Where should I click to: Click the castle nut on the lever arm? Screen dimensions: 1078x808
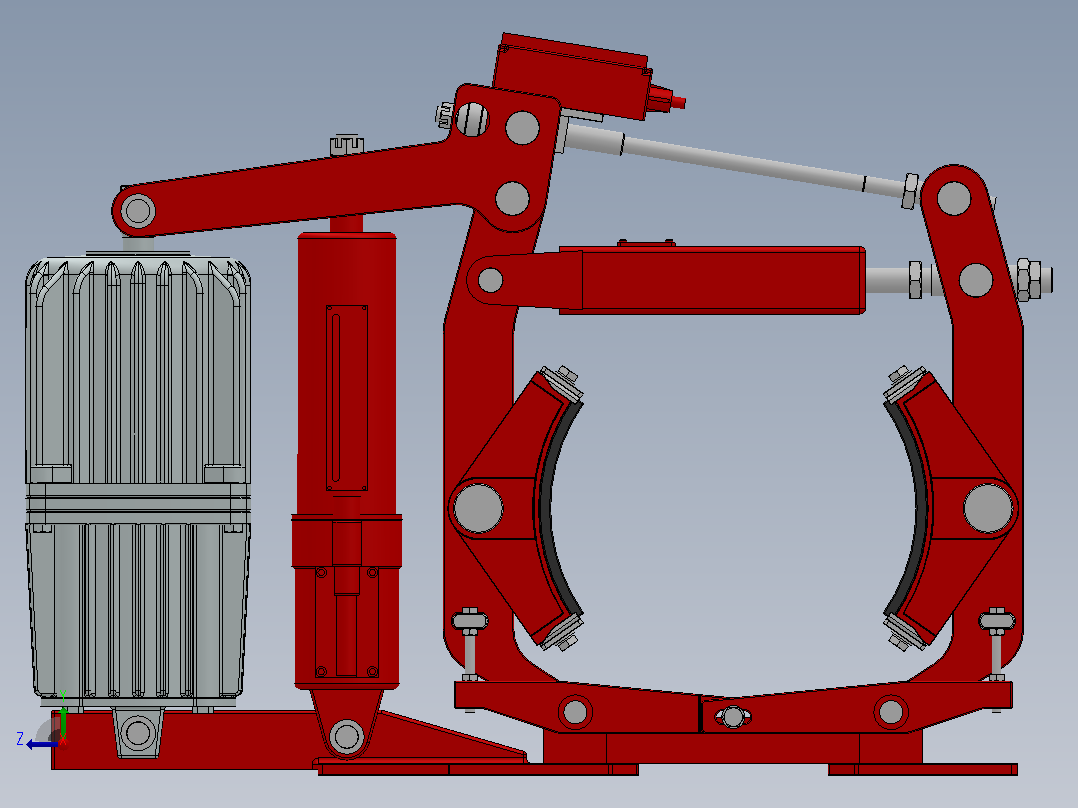tap(346, 145)
